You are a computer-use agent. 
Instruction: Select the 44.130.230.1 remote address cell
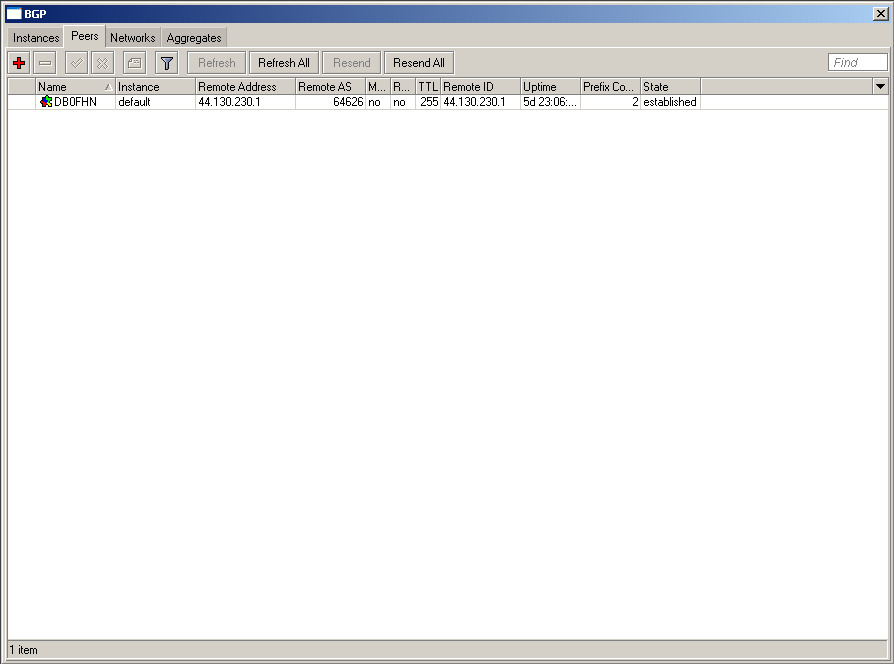[x=244, y=102]
